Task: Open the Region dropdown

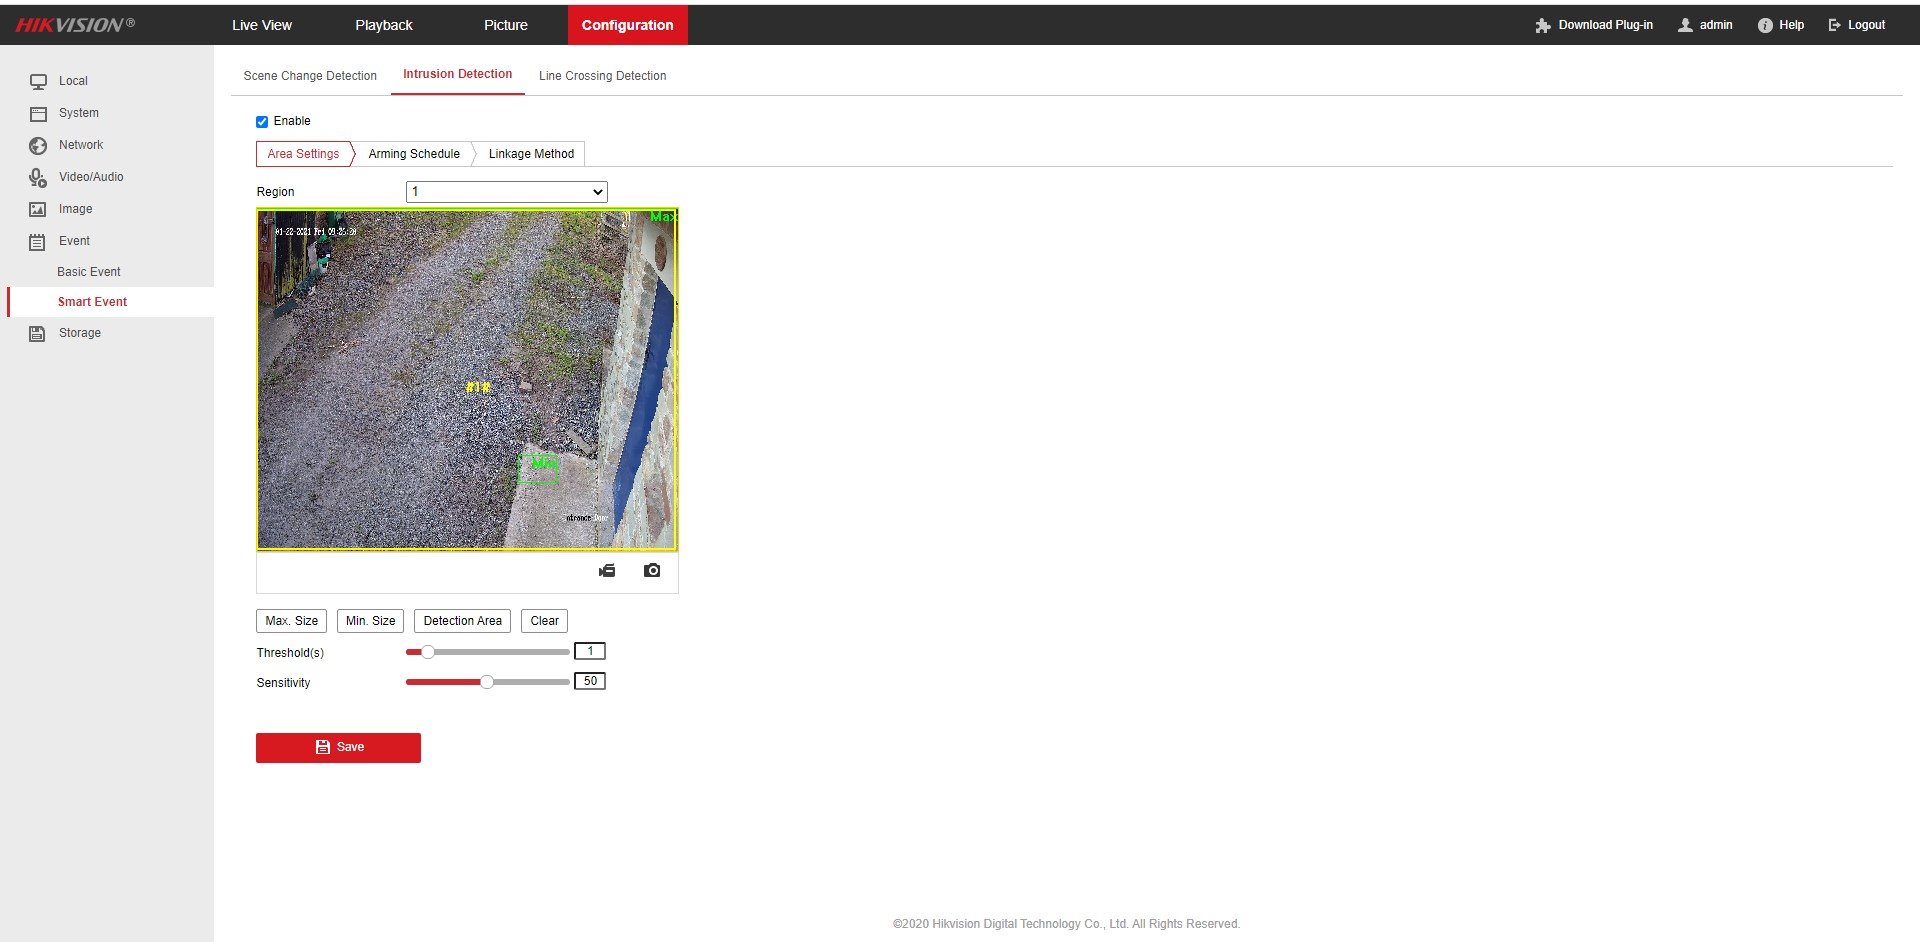Action: 506,192
